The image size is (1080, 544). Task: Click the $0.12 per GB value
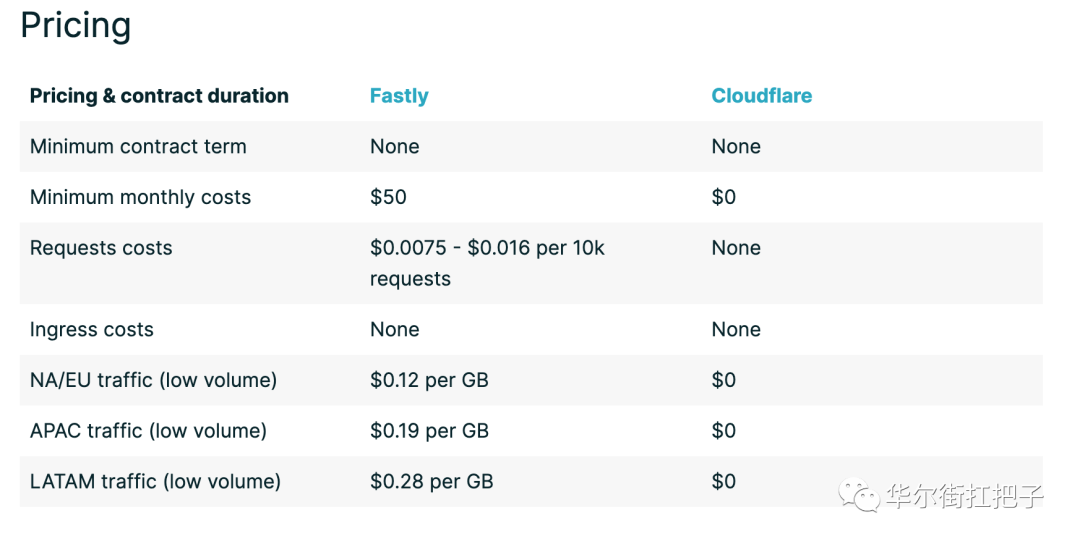(x=429, y=380)
